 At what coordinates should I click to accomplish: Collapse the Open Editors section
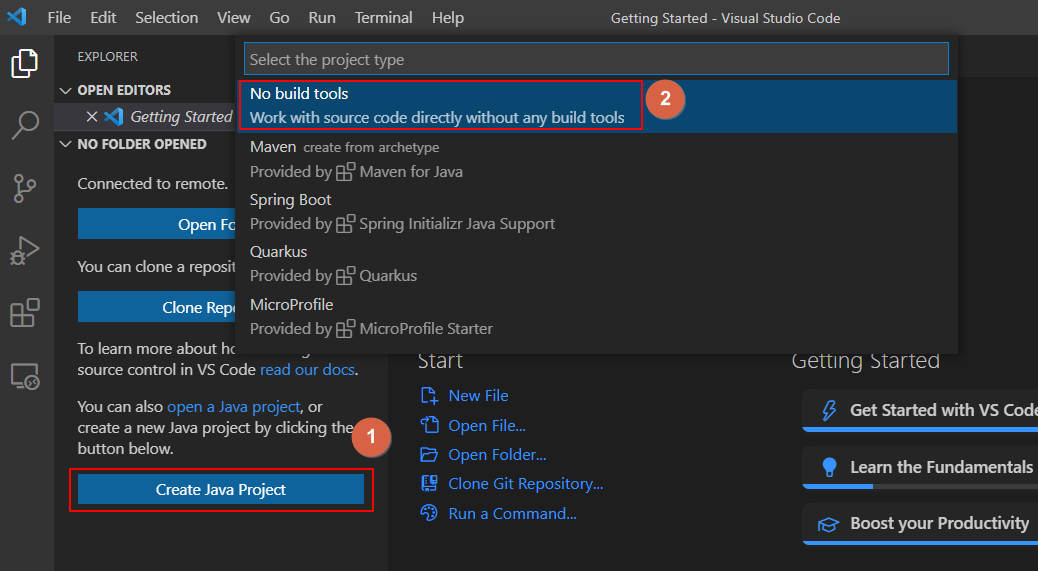65,90
